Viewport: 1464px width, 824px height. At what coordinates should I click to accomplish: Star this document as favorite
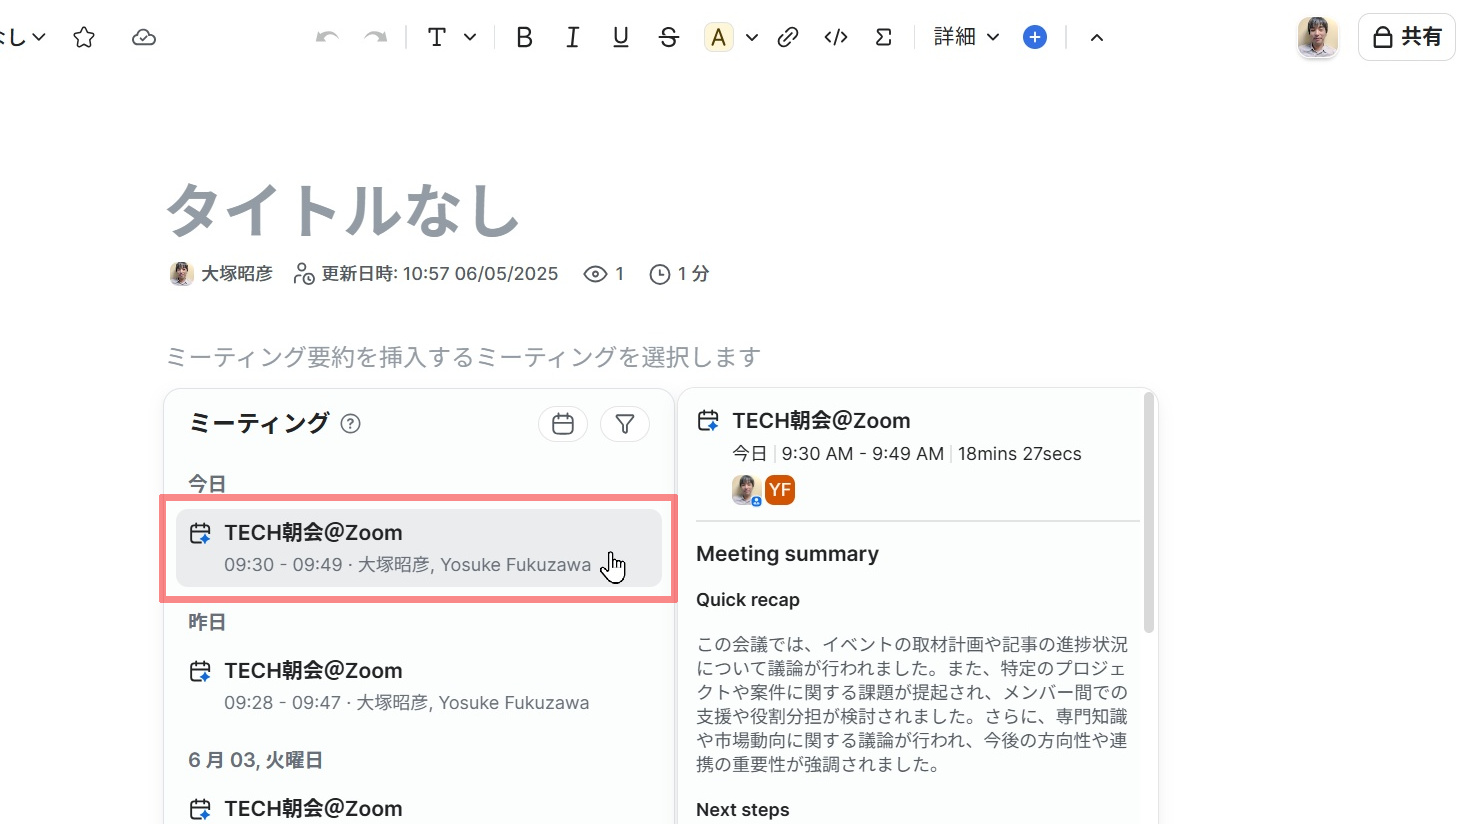tap(84, 38)
